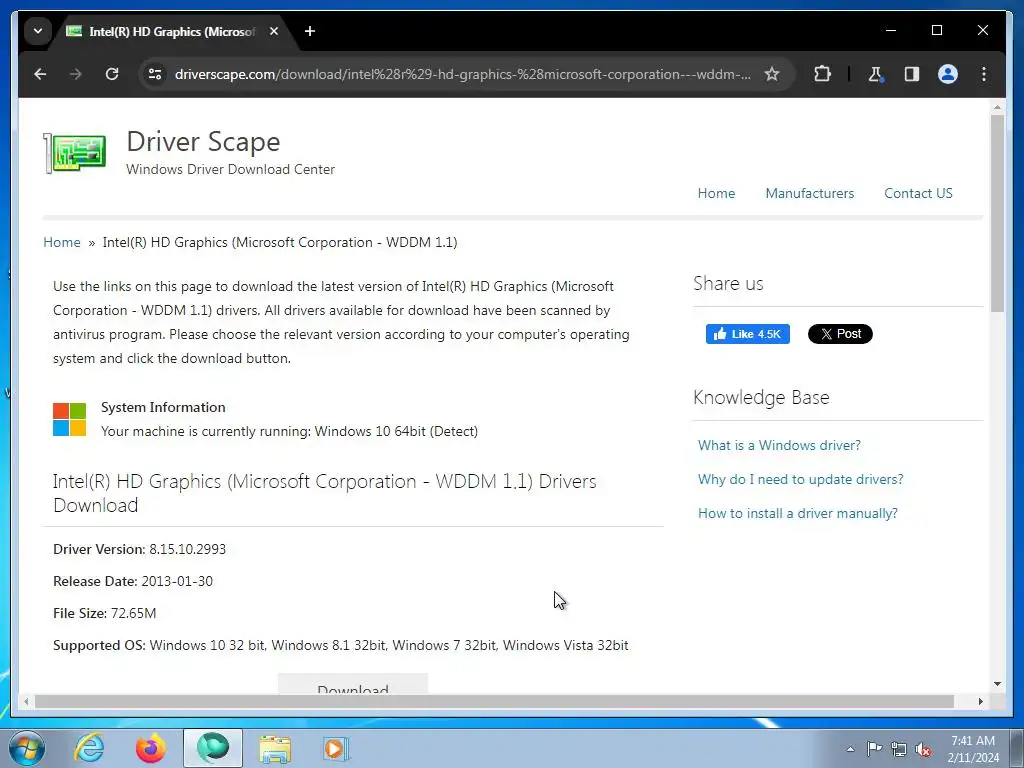Reload the current page
Image resolution: width=1024 pixels, height=768 pixels.
[x=112, y=74]
